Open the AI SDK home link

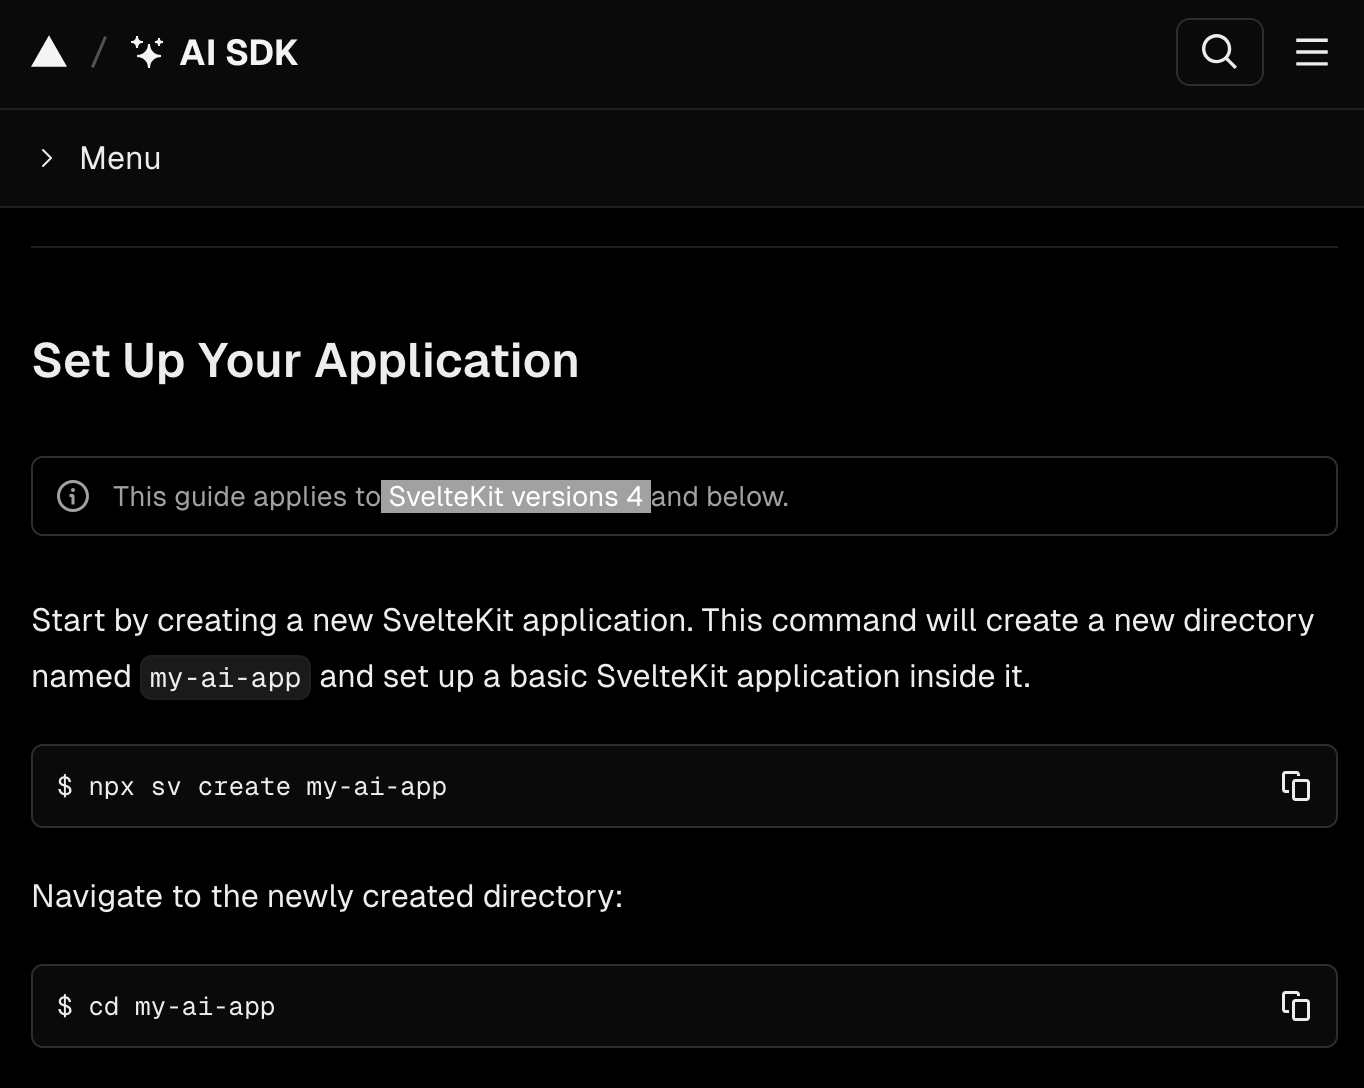tap(214, 52)
